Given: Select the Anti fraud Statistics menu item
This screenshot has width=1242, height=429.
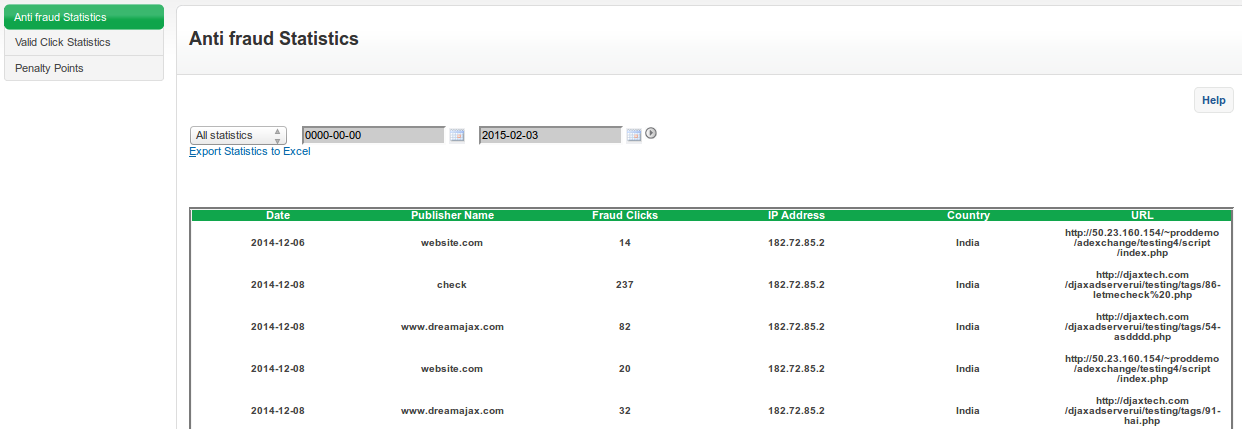Looking at the screenshot, I should tap(84, 17).
